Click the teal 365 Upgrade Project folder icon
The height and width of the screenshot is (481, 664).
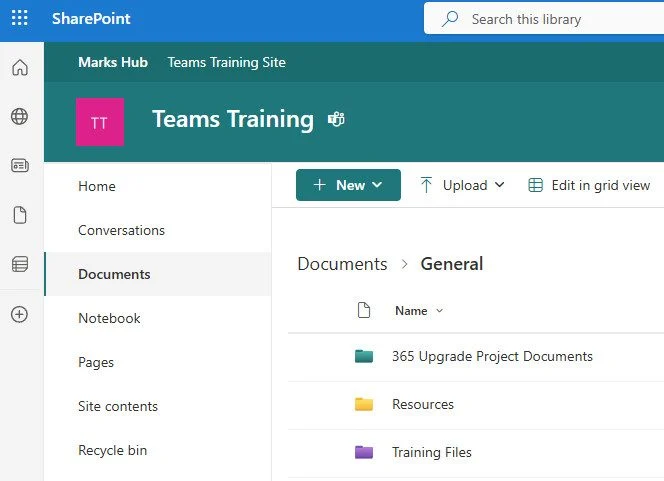point(364,357)
